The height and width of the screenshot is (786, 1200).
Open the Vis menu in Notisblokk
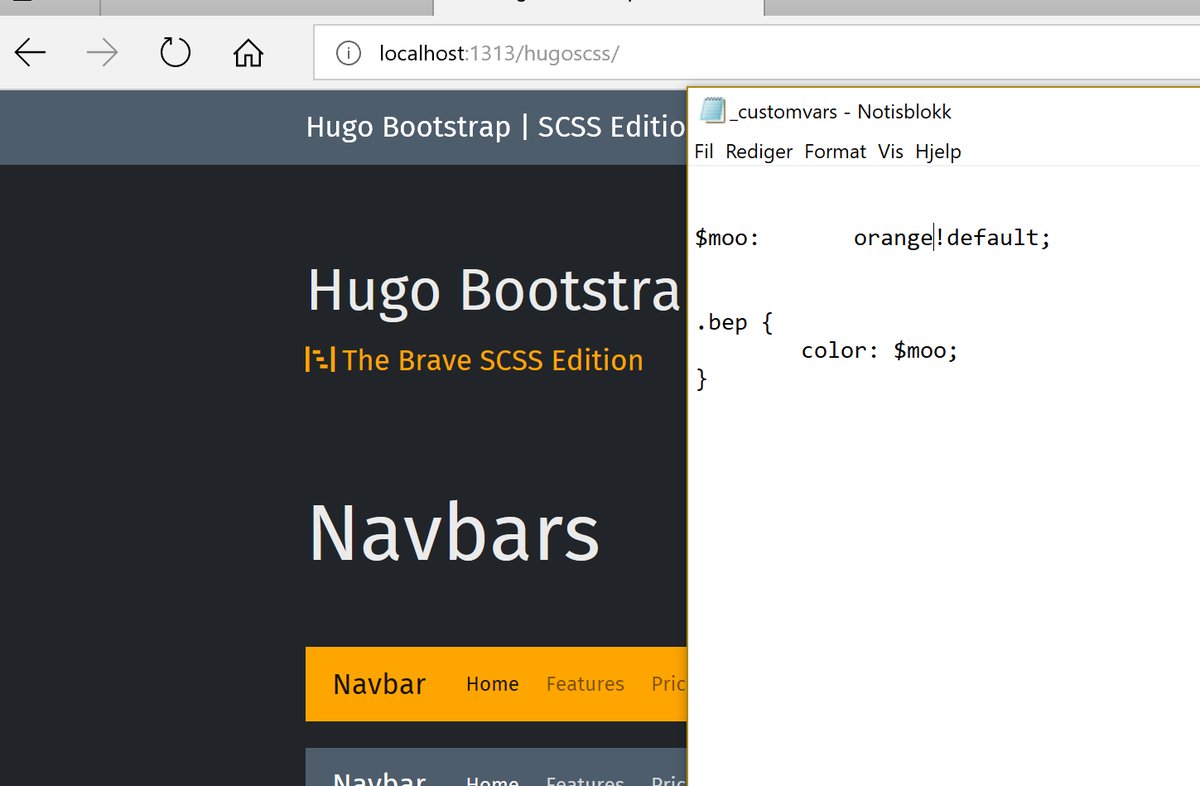(890, 151)
